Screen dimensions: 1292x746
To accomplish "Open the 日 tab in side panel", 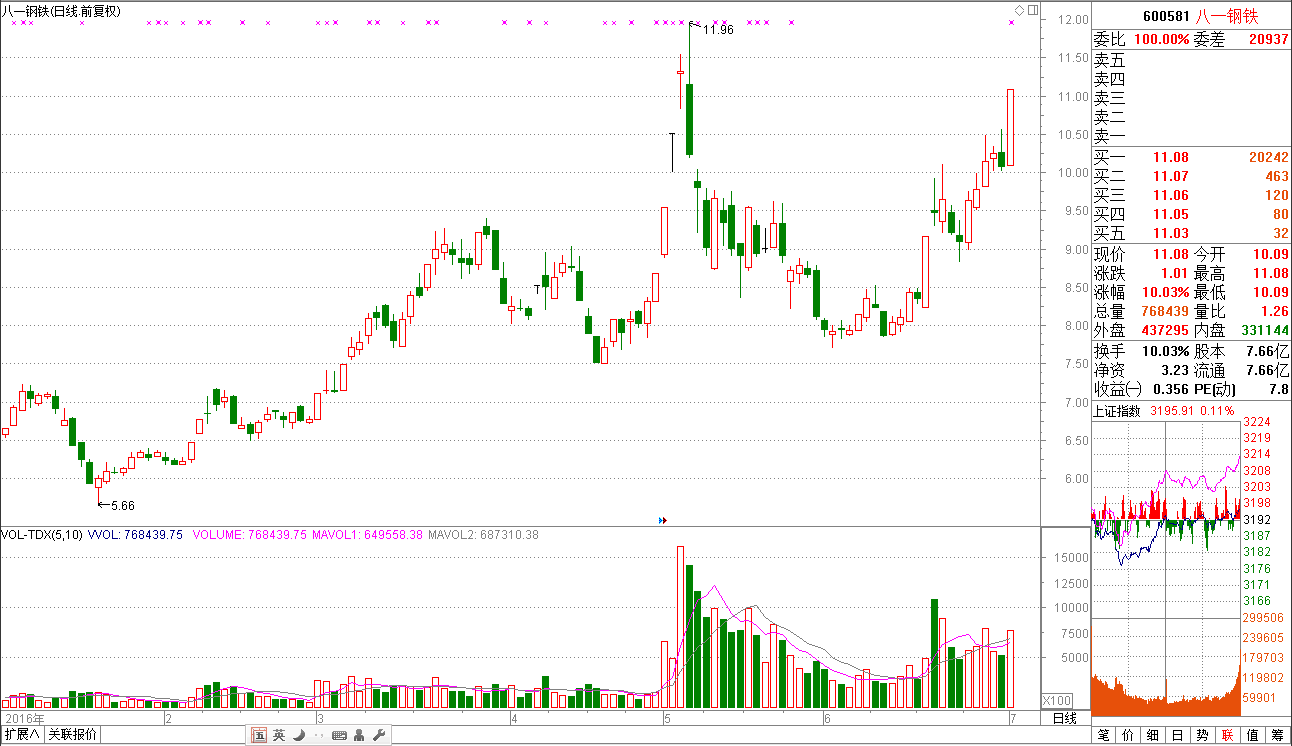I will [1178, 735].
